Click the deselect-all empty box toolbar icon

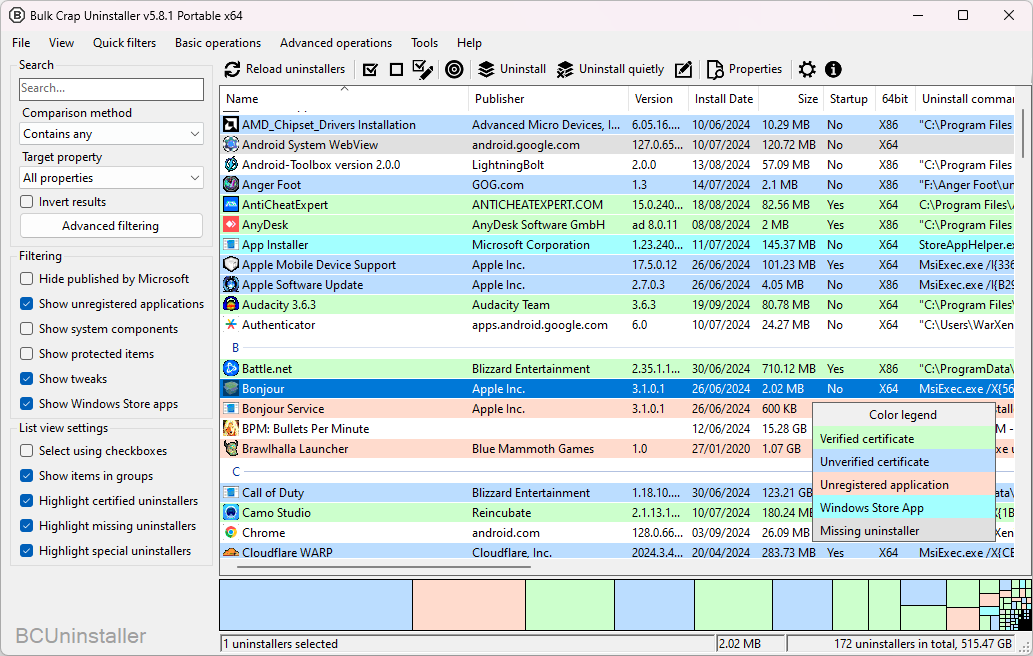396,69
